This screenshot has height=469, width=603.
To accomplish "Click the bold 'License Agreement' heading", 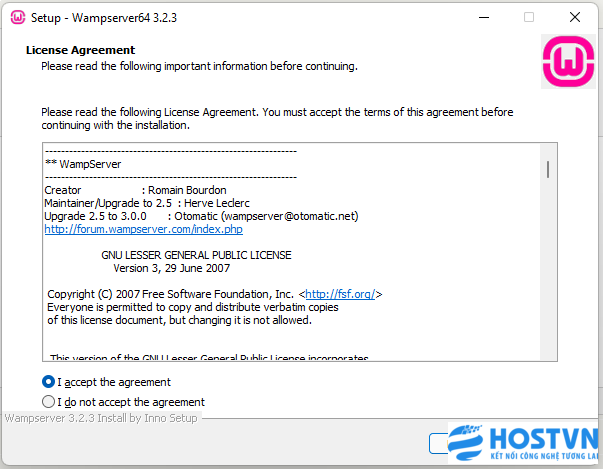I will tap(80, 50).
